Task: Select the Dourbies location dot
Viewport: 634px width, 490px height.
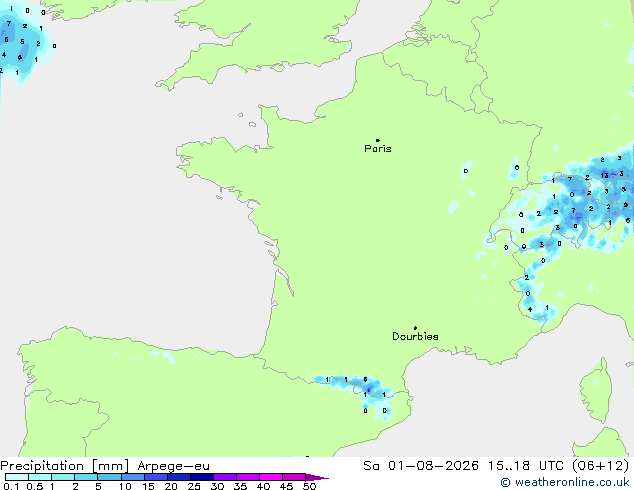Action: coord(415,328)
